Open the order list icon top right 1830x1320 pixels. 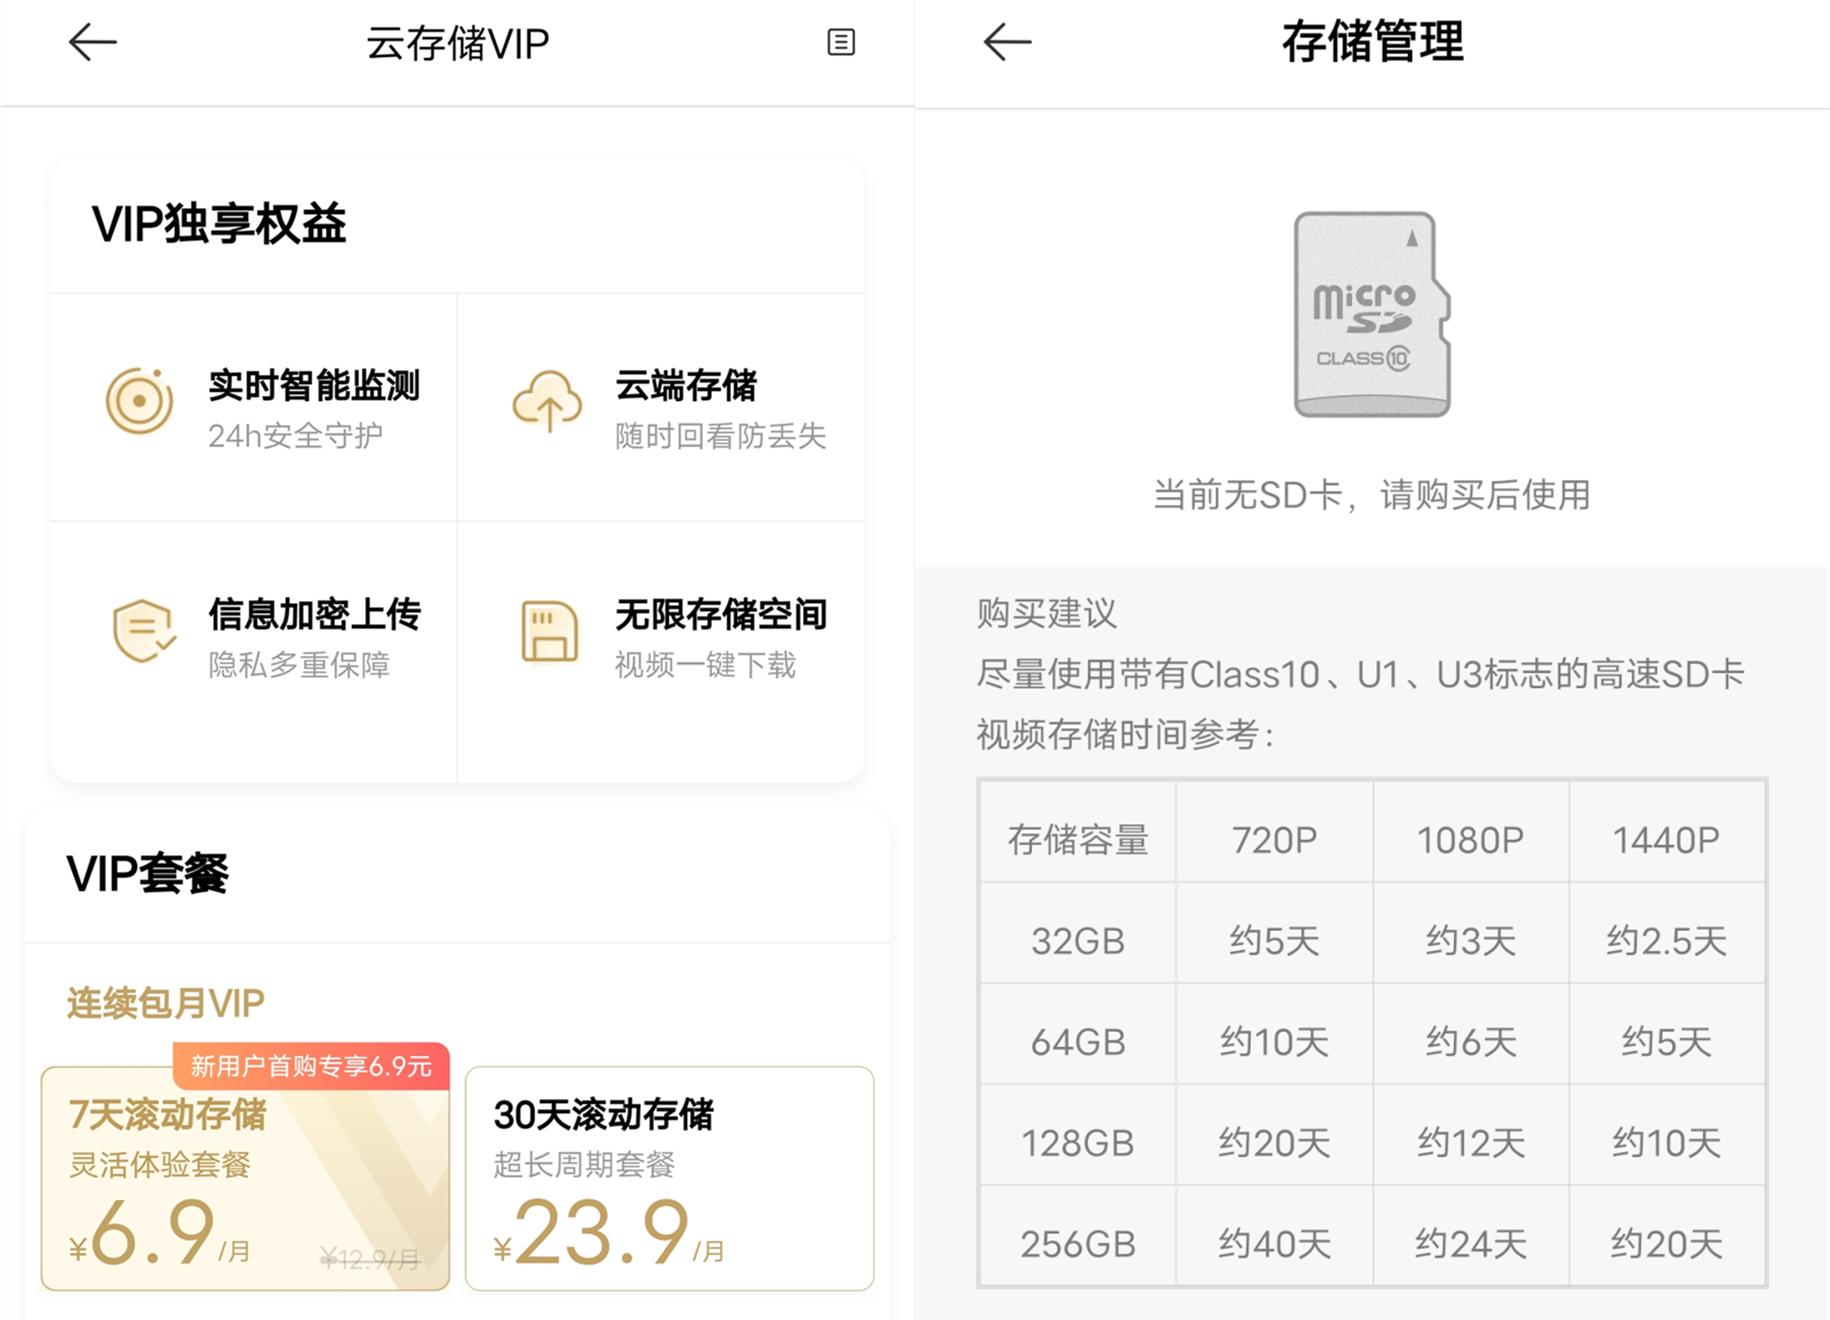point(841,42)
